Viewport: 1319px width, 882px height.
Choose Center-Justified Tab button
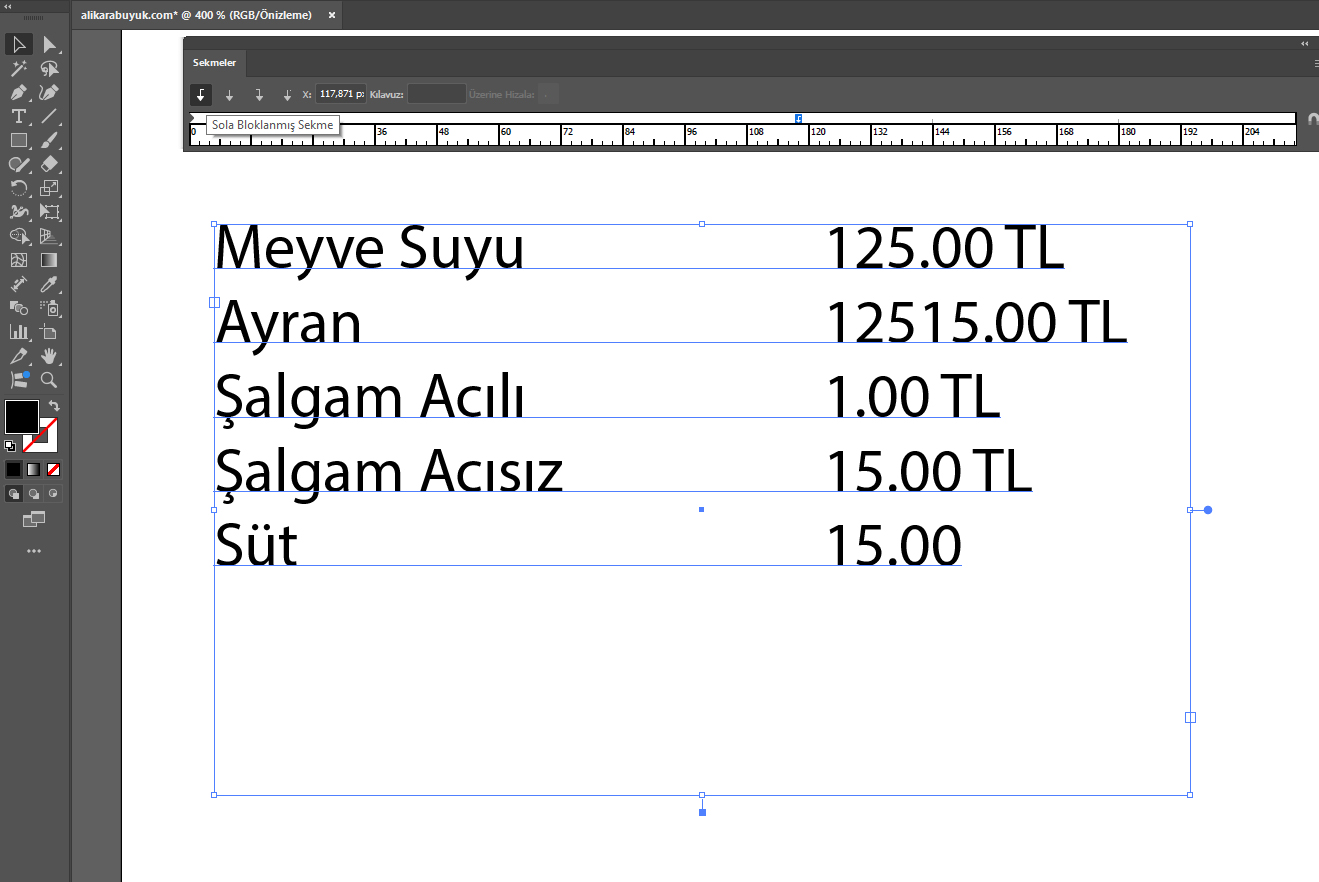(x=230, y=95)
